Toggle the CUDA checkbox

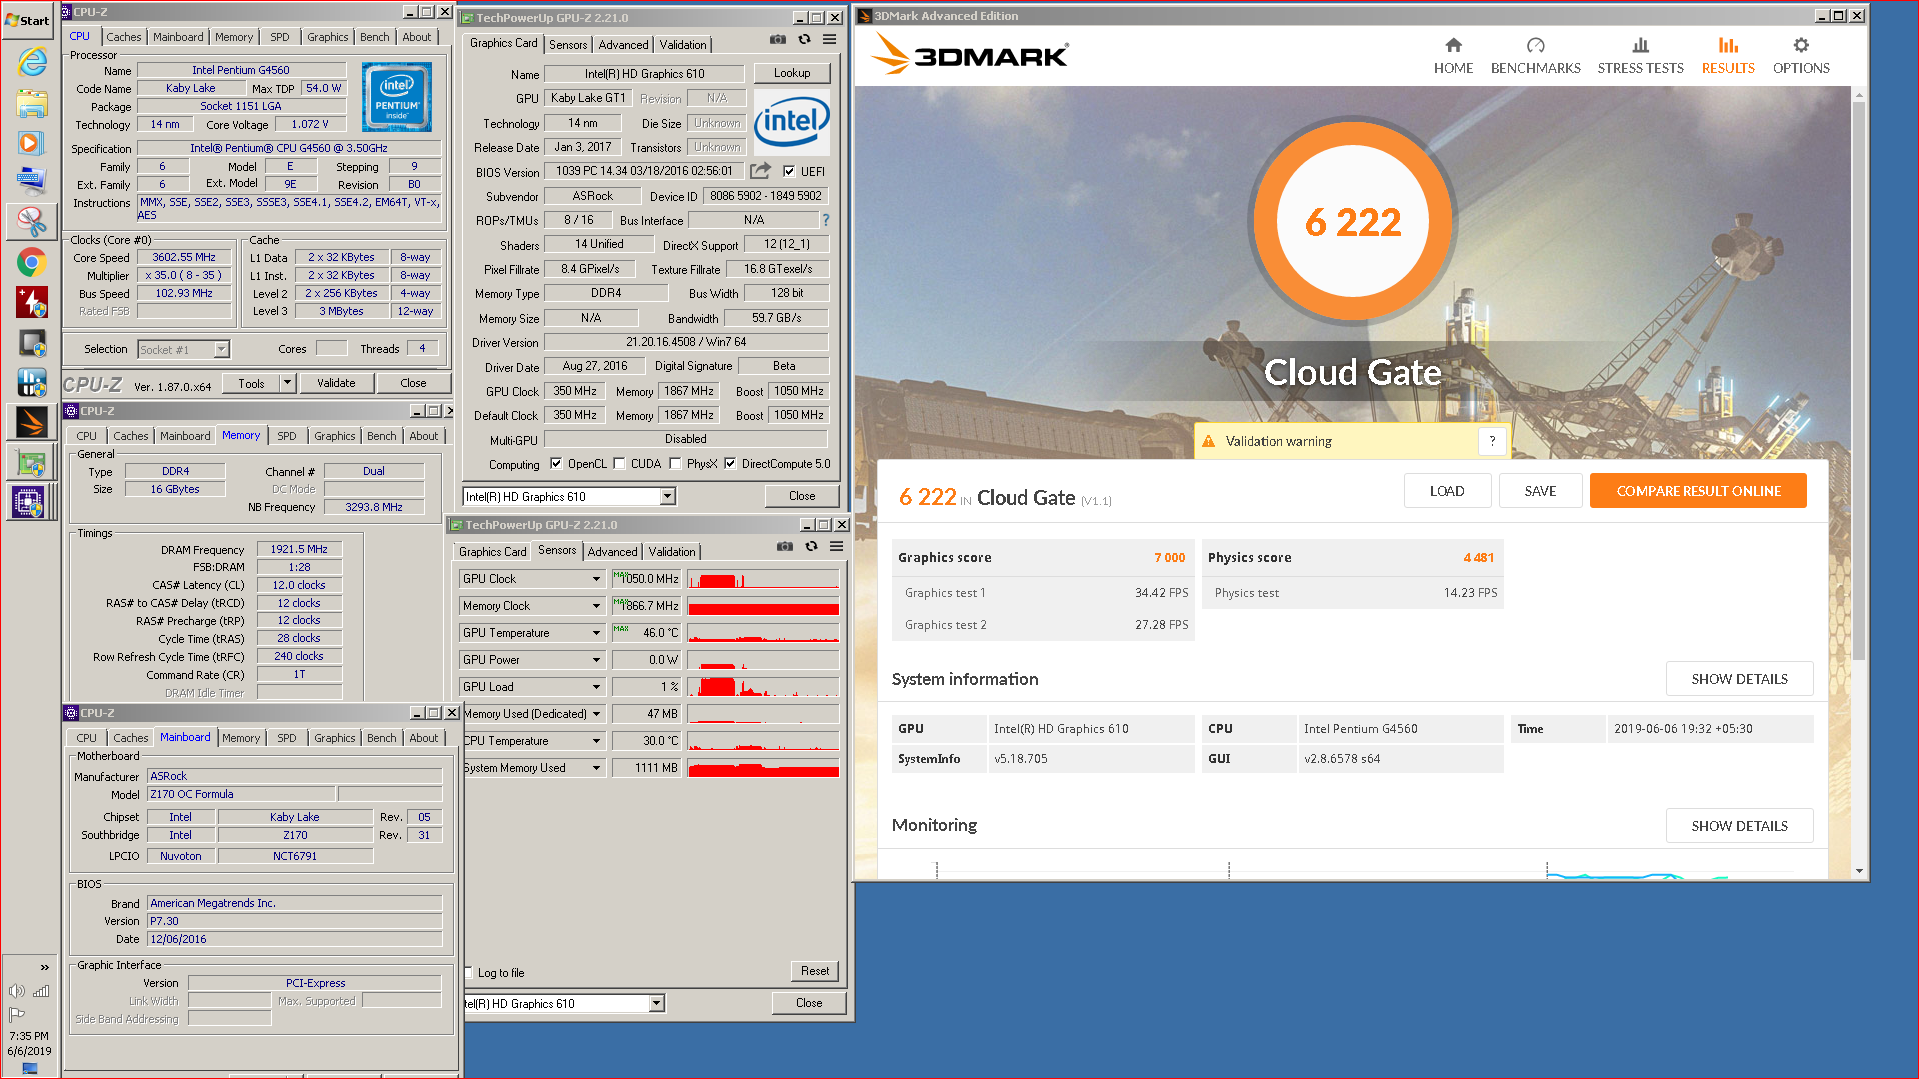point(620,463)
